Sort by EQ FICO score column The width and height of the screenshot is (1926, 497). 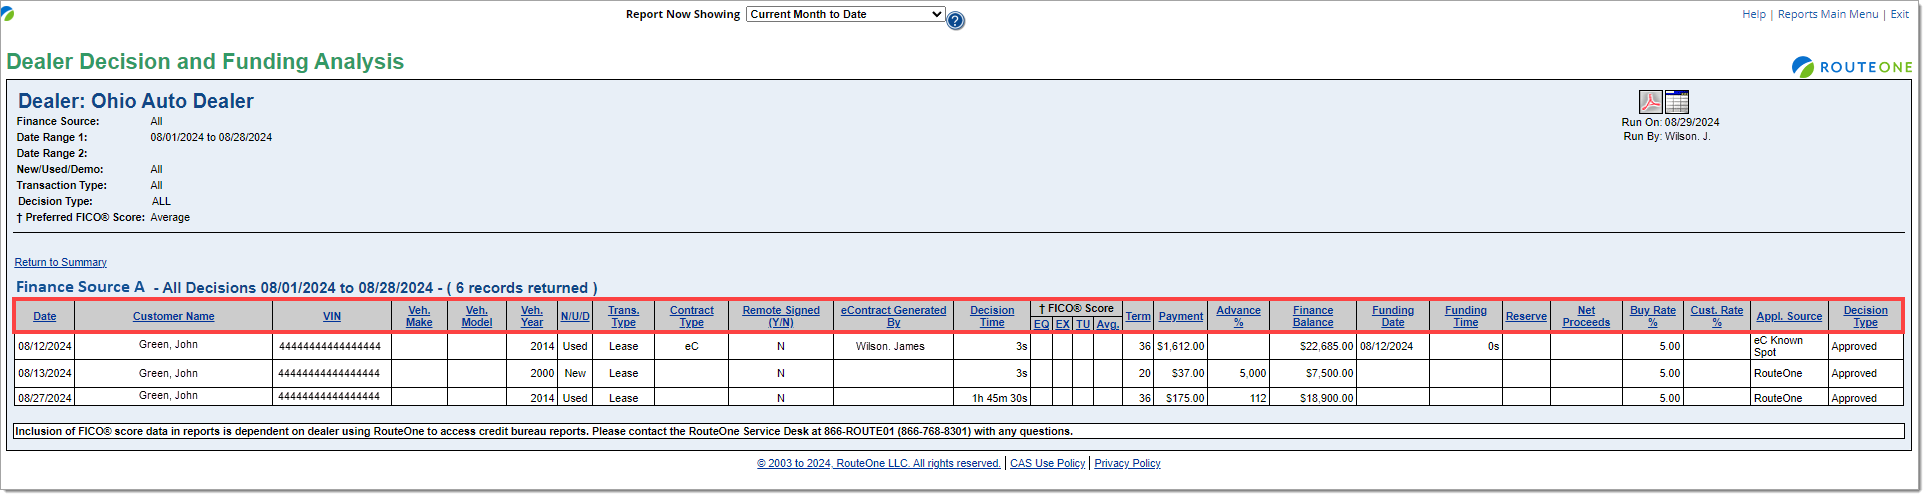click(1041, 324)
